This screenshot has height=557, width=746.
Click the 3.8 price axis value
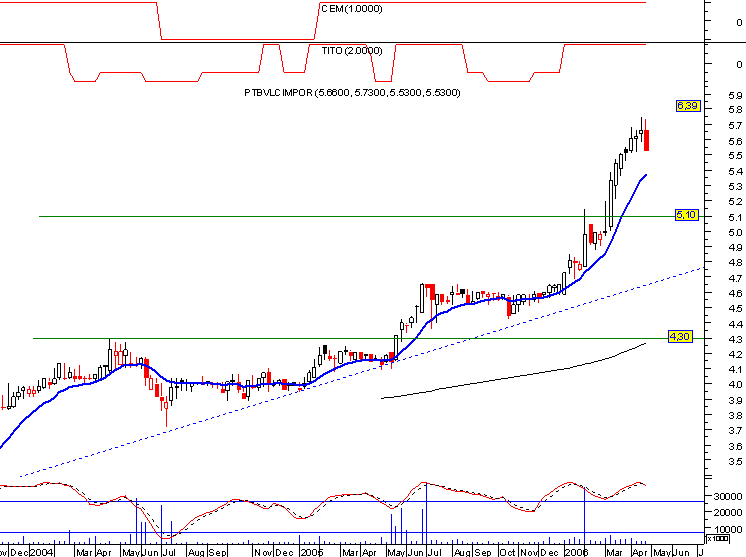(x=735, y=416)
